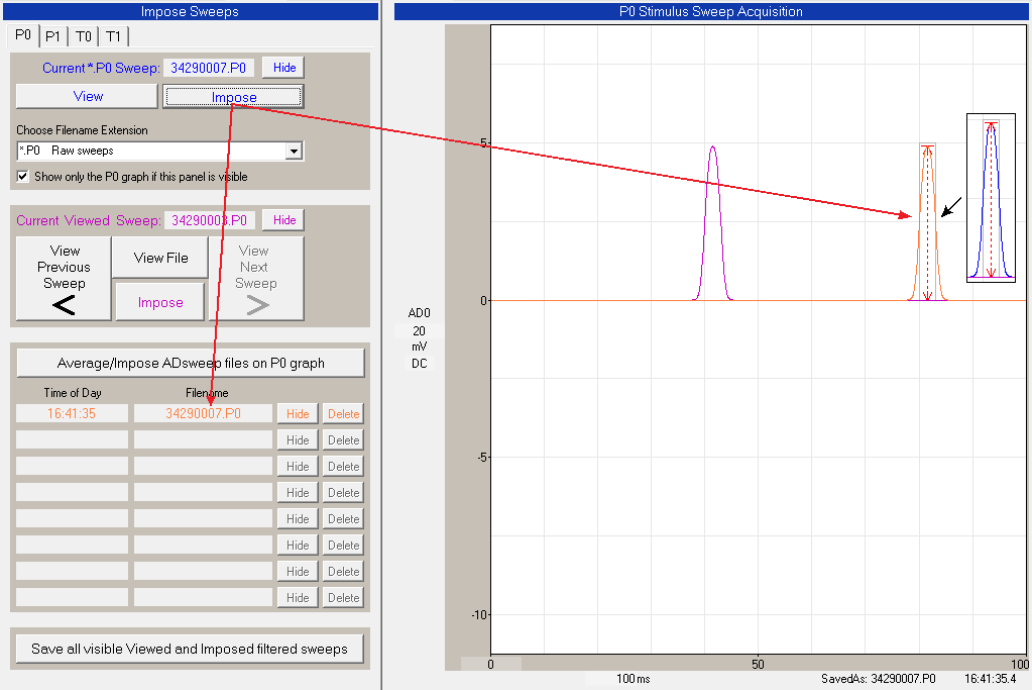The height and width of the screenshot is (690, 1032).
Task: Click the Current P0 Sweep filename field
Action: coord(209,68)
